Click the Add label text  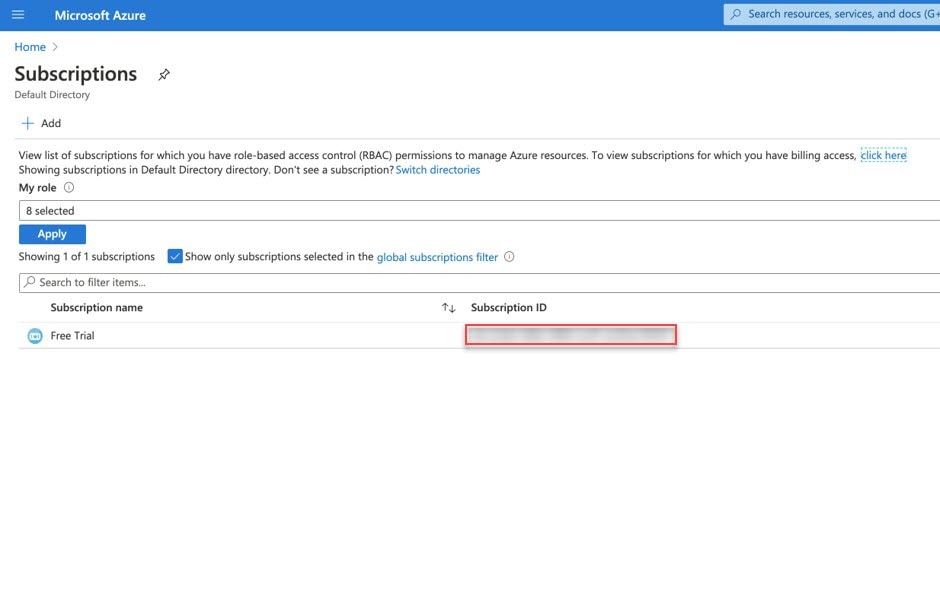click(x=51, y=124)
